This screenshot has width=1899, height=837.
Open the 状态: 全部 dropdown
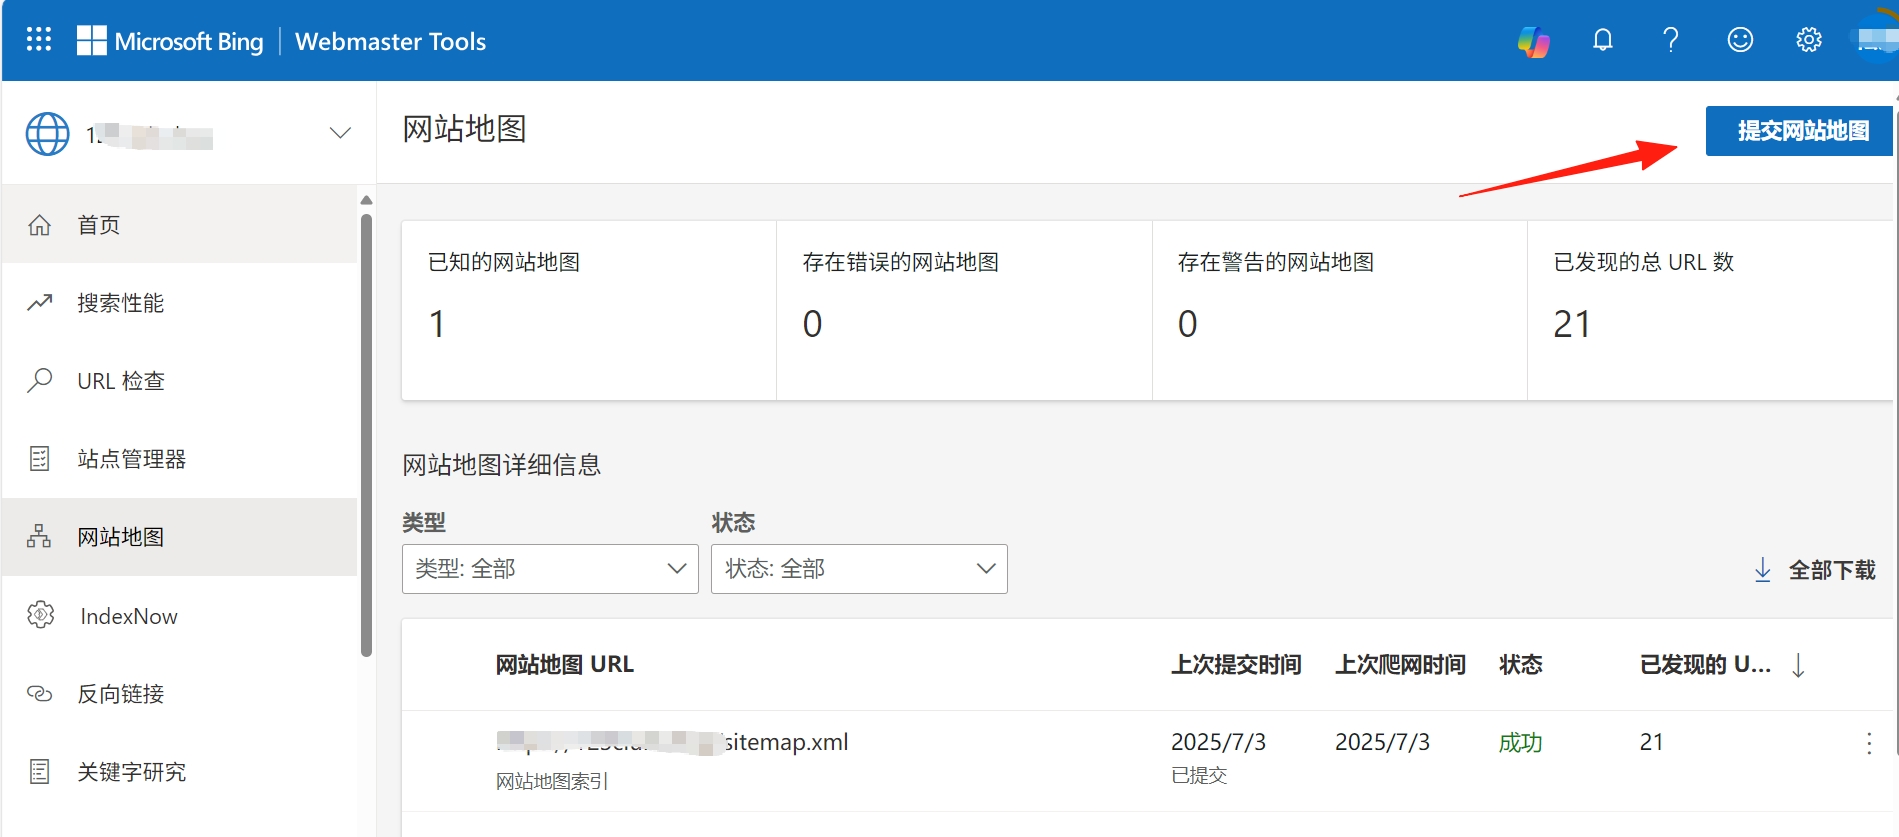[x=859, y=569]
